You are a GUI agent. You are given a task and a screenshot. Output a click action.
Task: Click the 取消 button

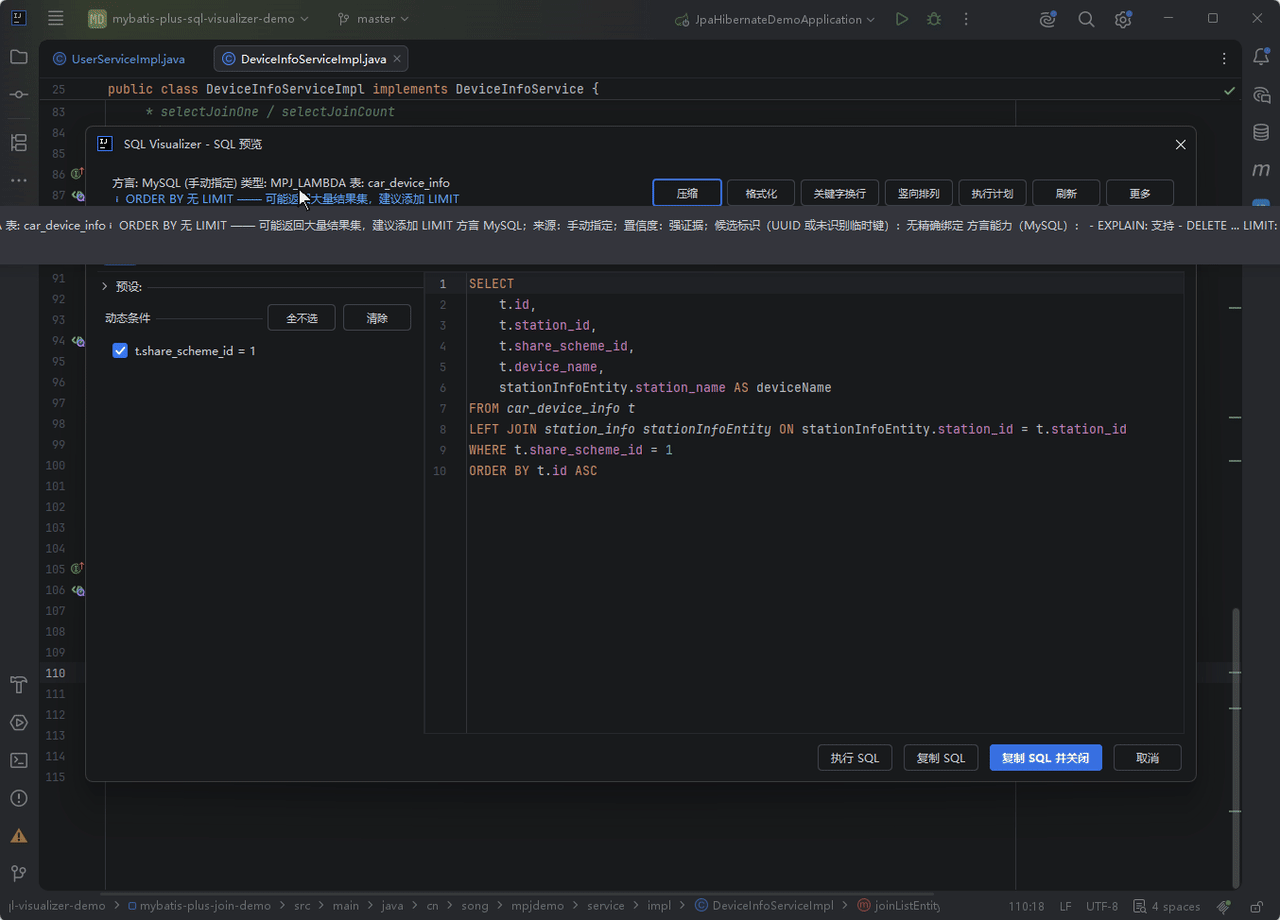point(1147,758)
